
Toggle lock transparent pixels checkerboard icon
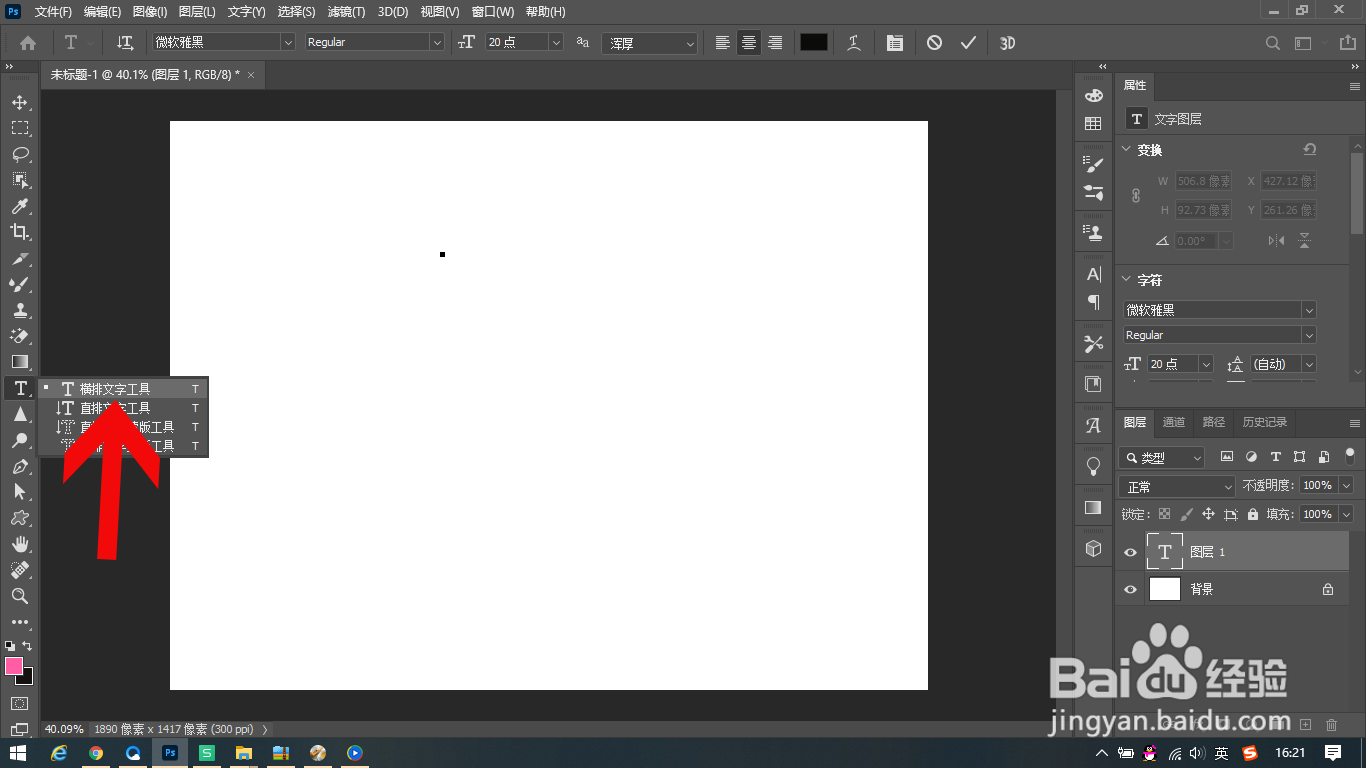pyautogui.click(x=1164, y=514)
